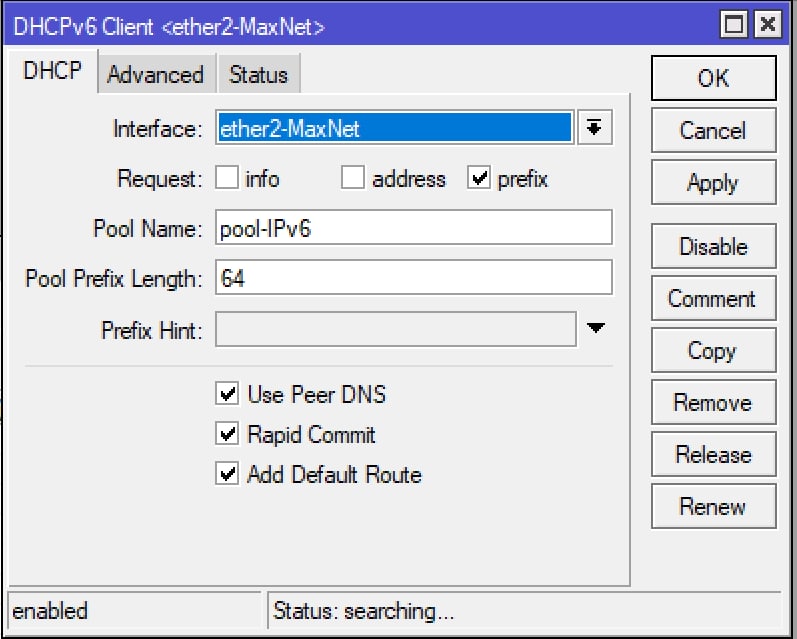Disable the DHCPv6 client

(x=714, y=246)
